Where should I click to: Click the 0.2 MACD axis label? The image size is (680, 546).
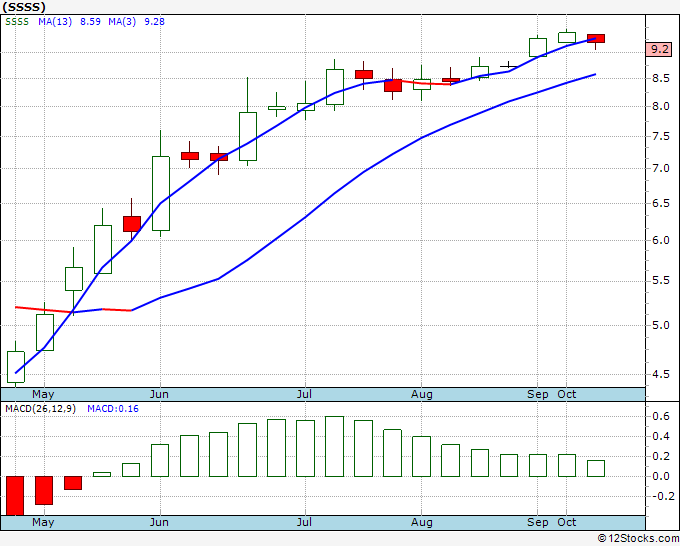tap(660, 456)
